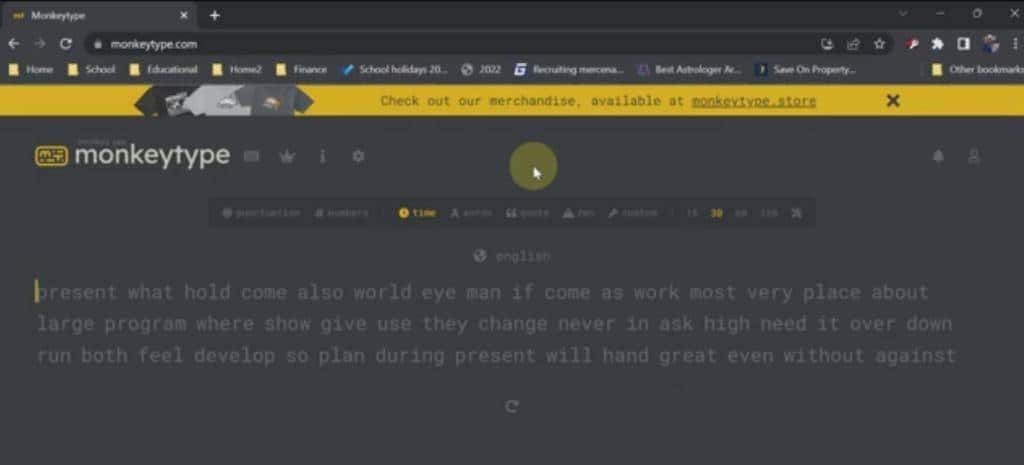Dismiss the merchandise banner

pos(893,101)
